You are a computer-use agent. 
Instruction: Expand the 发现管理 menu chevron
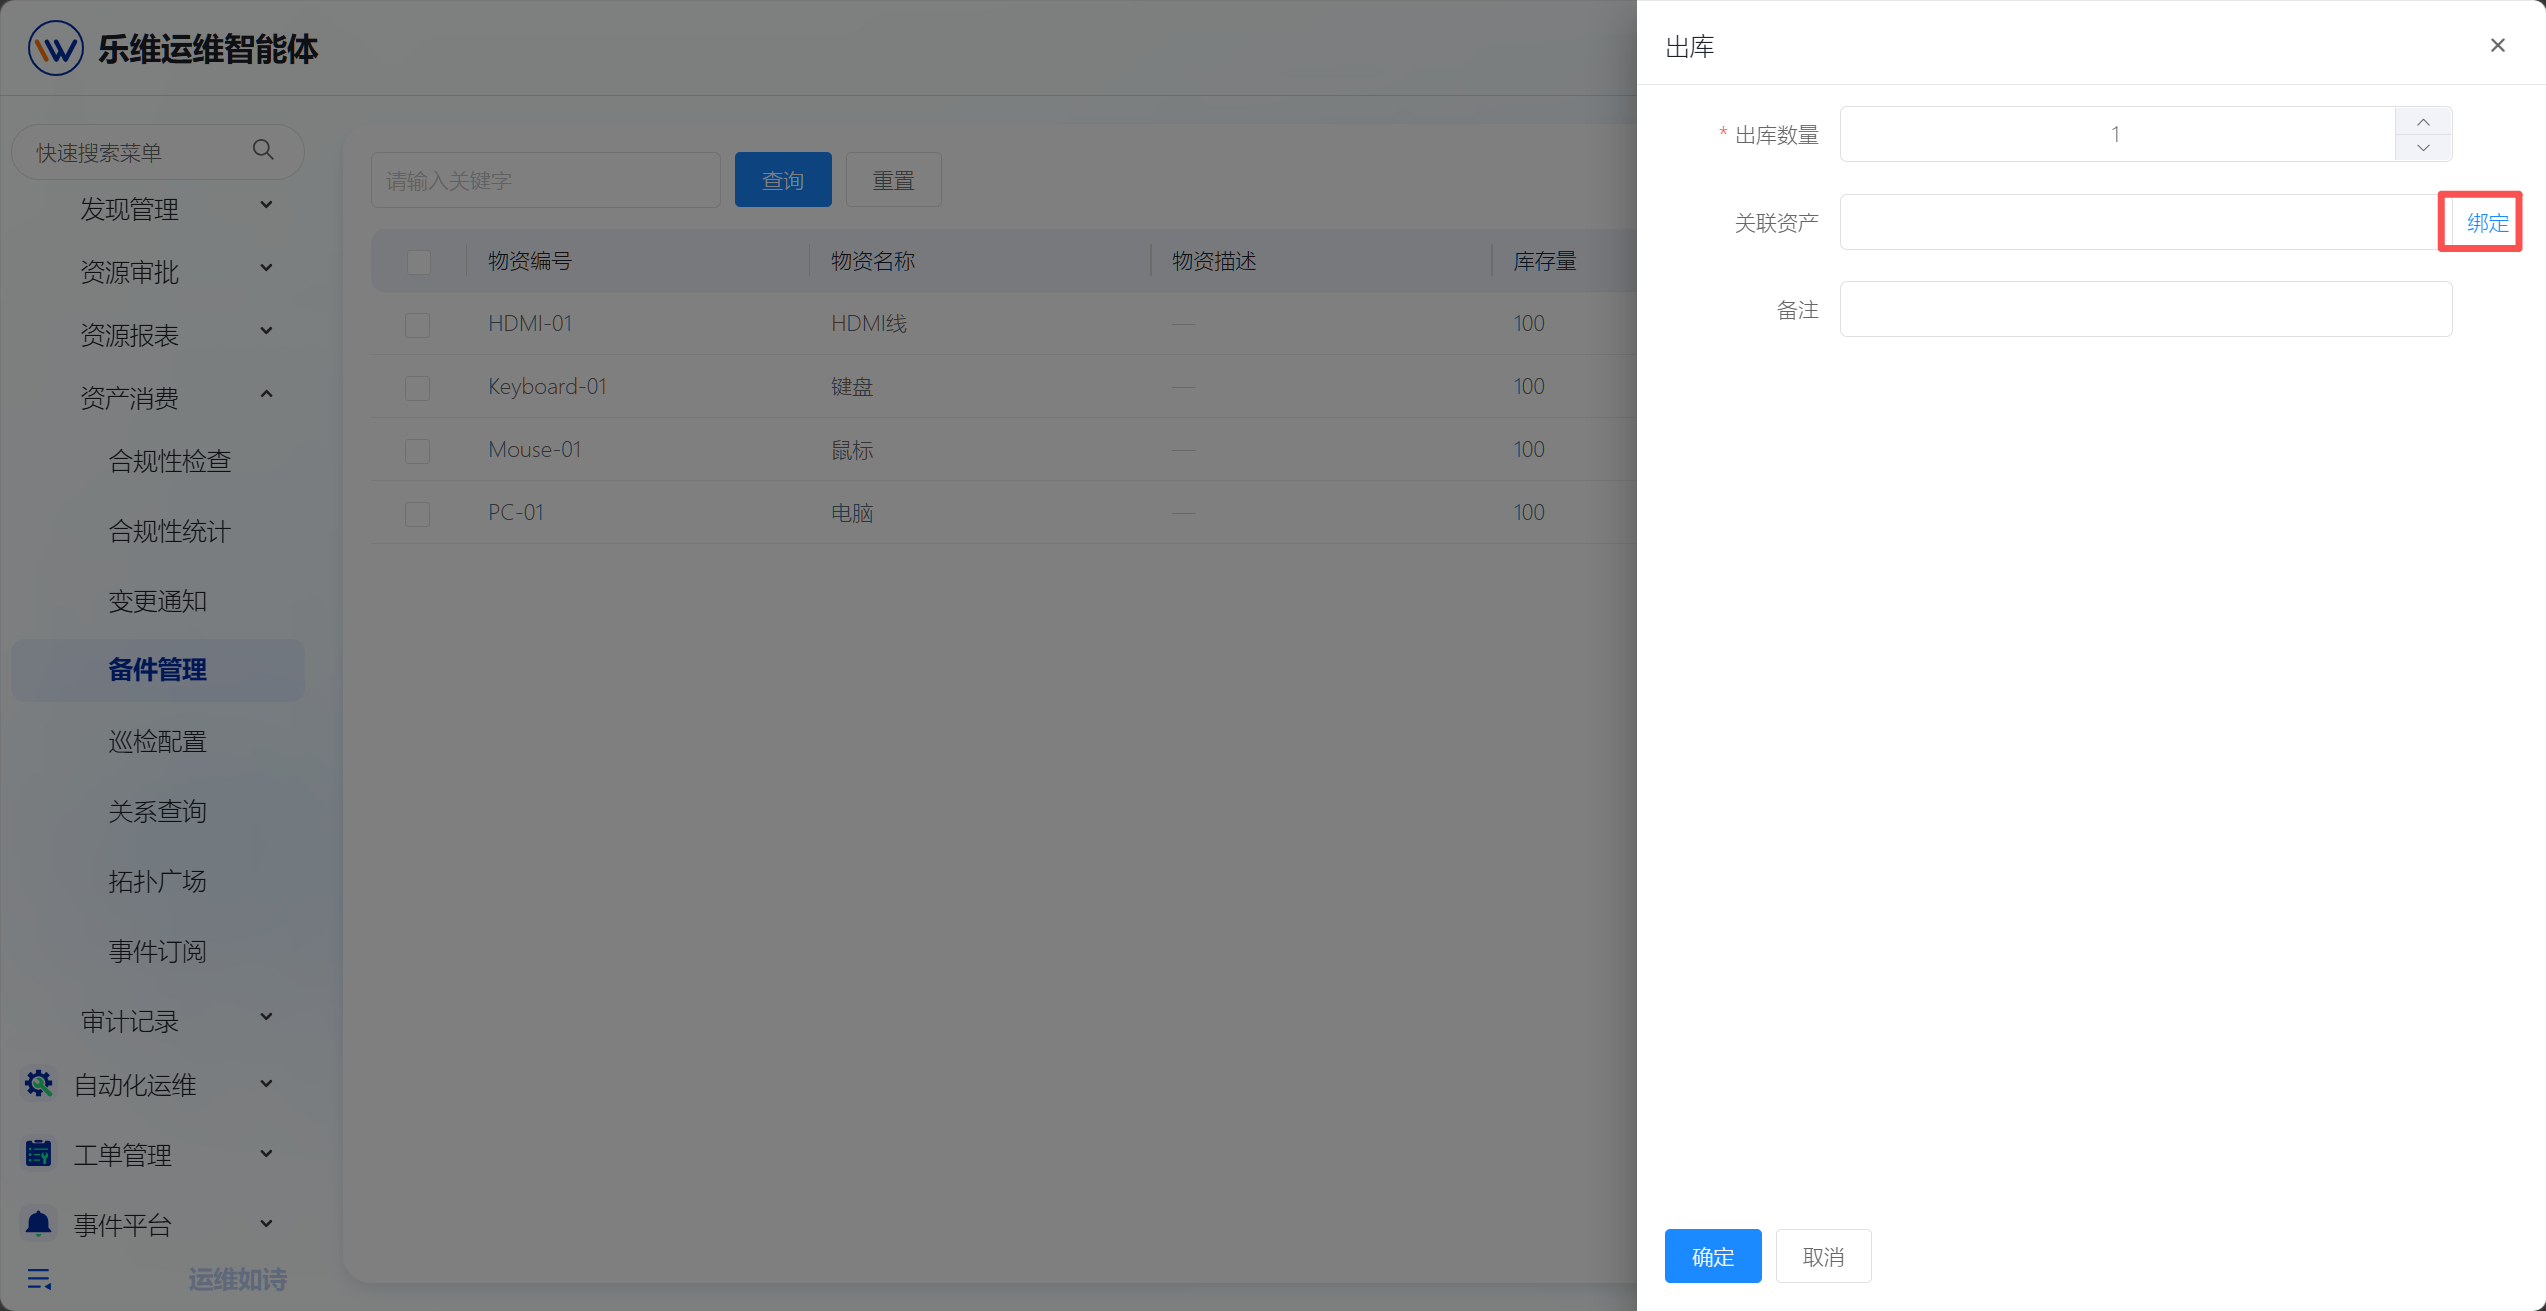coord(266,205)
